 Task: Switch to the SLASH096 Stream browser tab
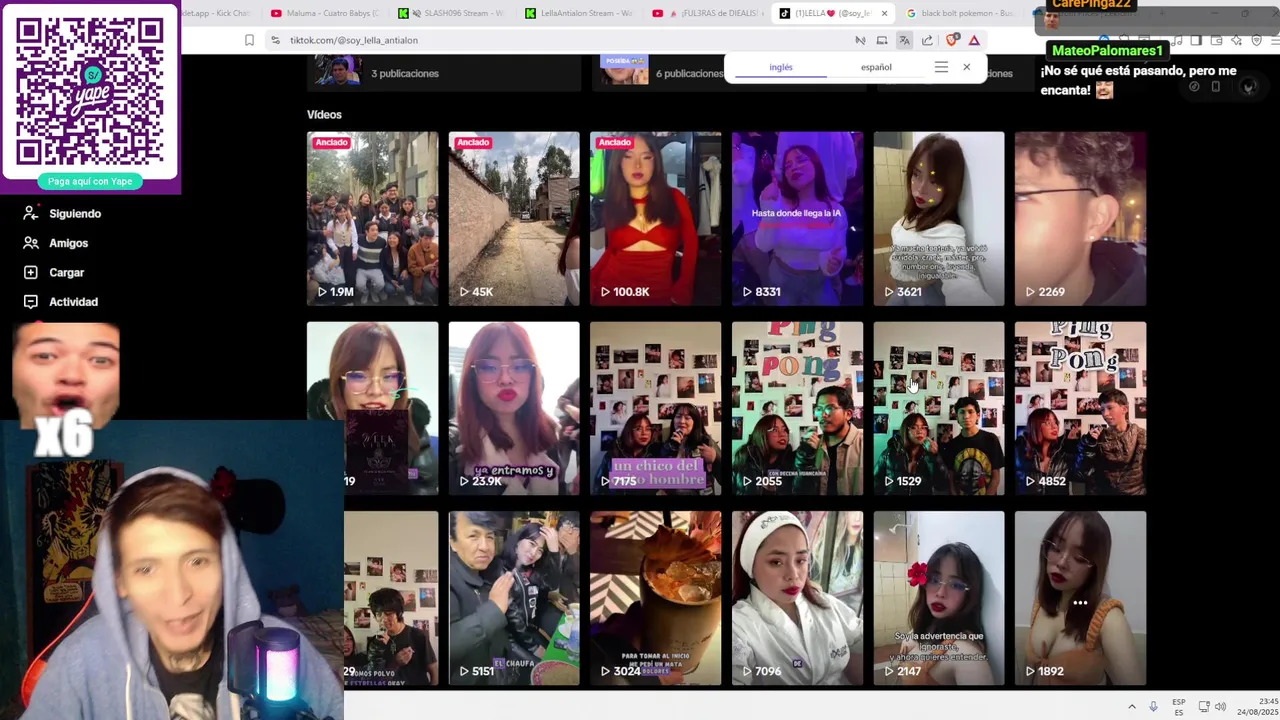click(450, 13)
